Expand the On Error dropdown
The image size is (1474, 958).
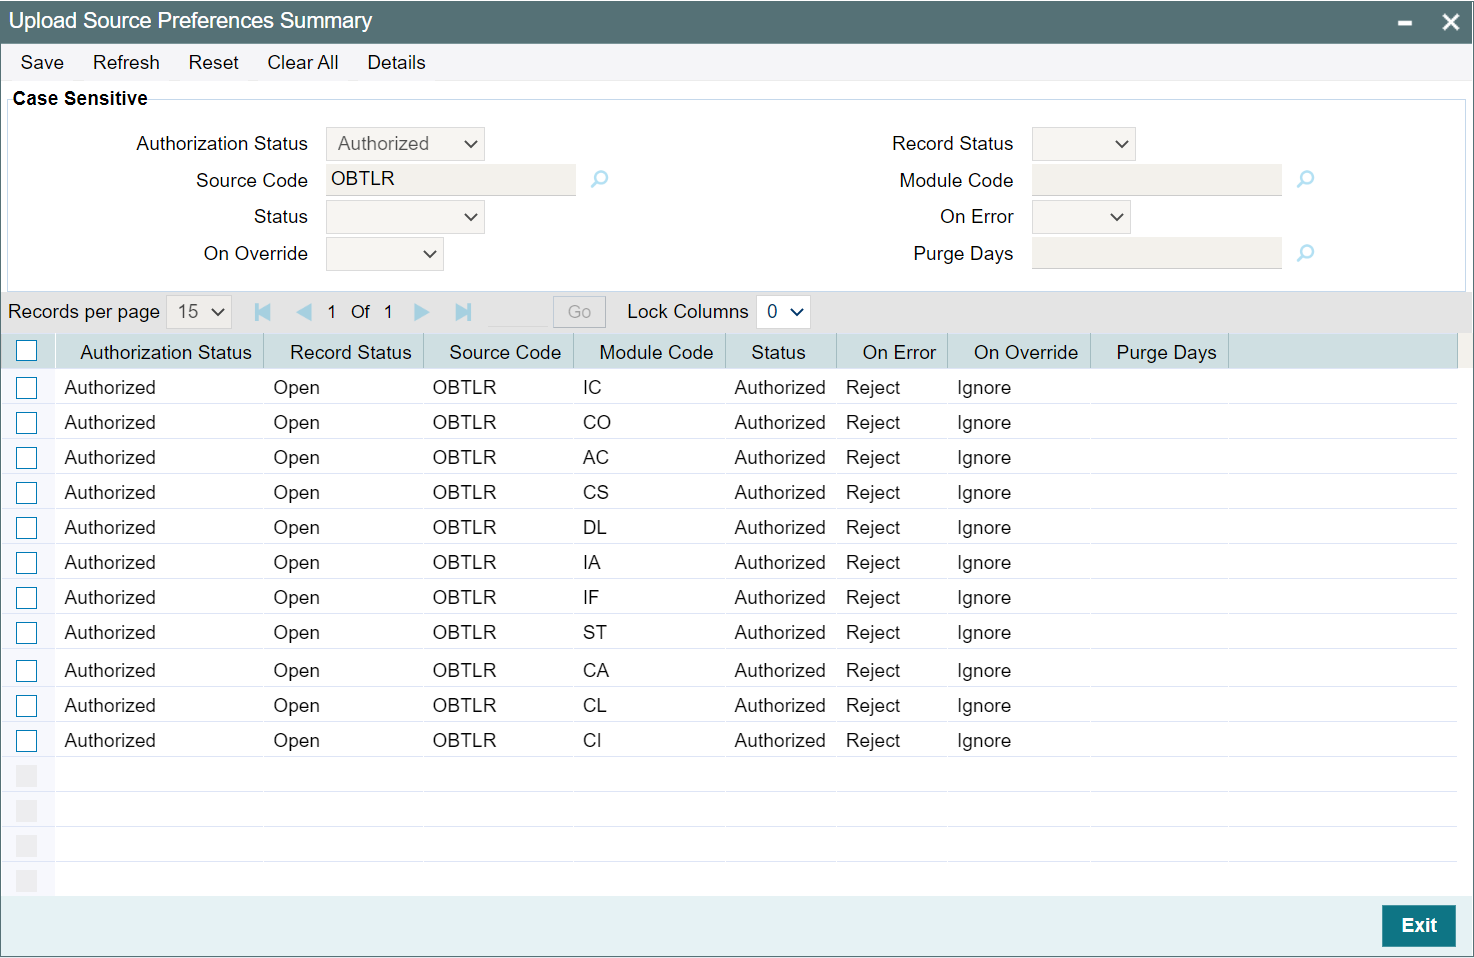click(1081, 217)
